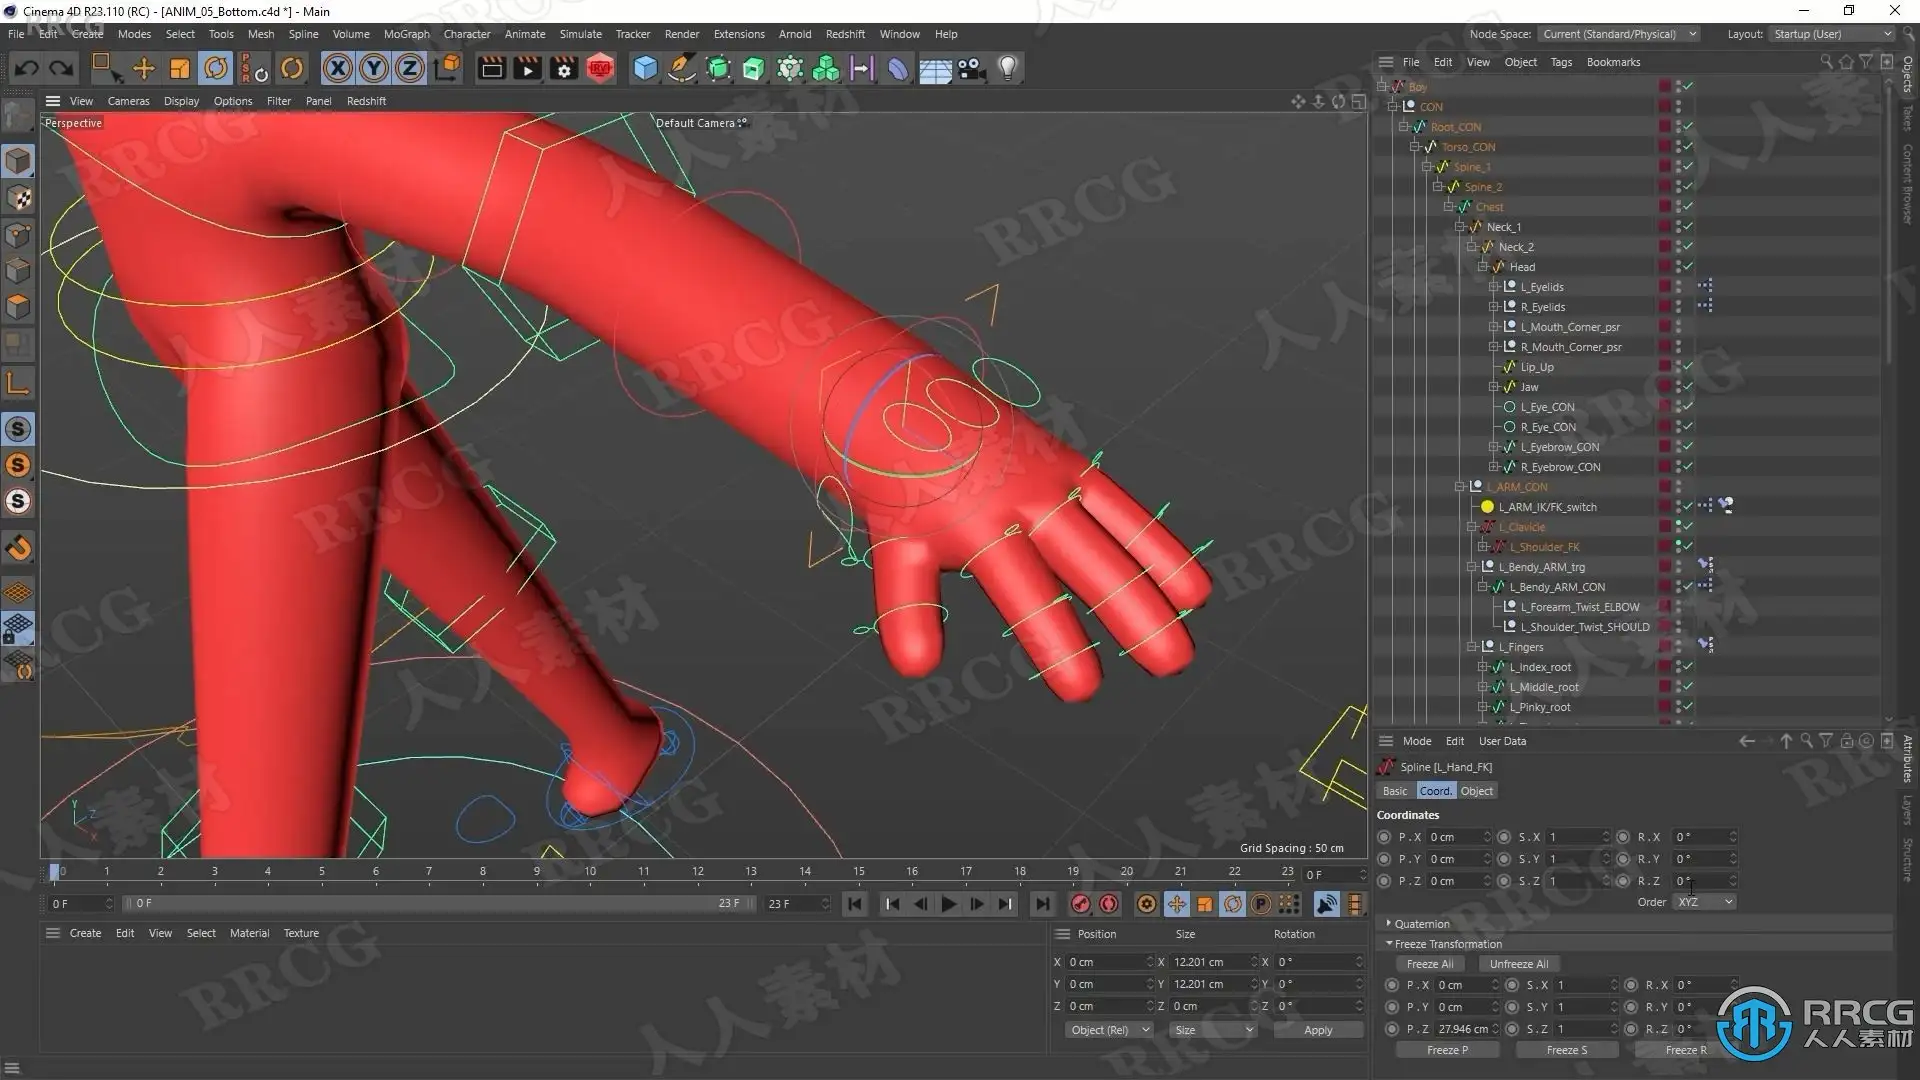Click the Apply button

pos(1317,1030)
